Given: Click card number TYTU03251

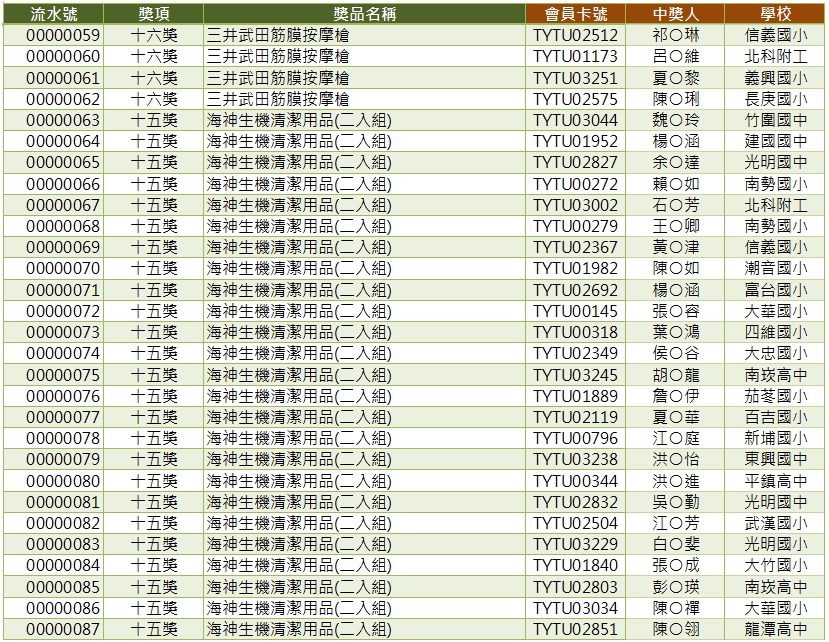Looking at the screenshot, I should coord(575,78).
